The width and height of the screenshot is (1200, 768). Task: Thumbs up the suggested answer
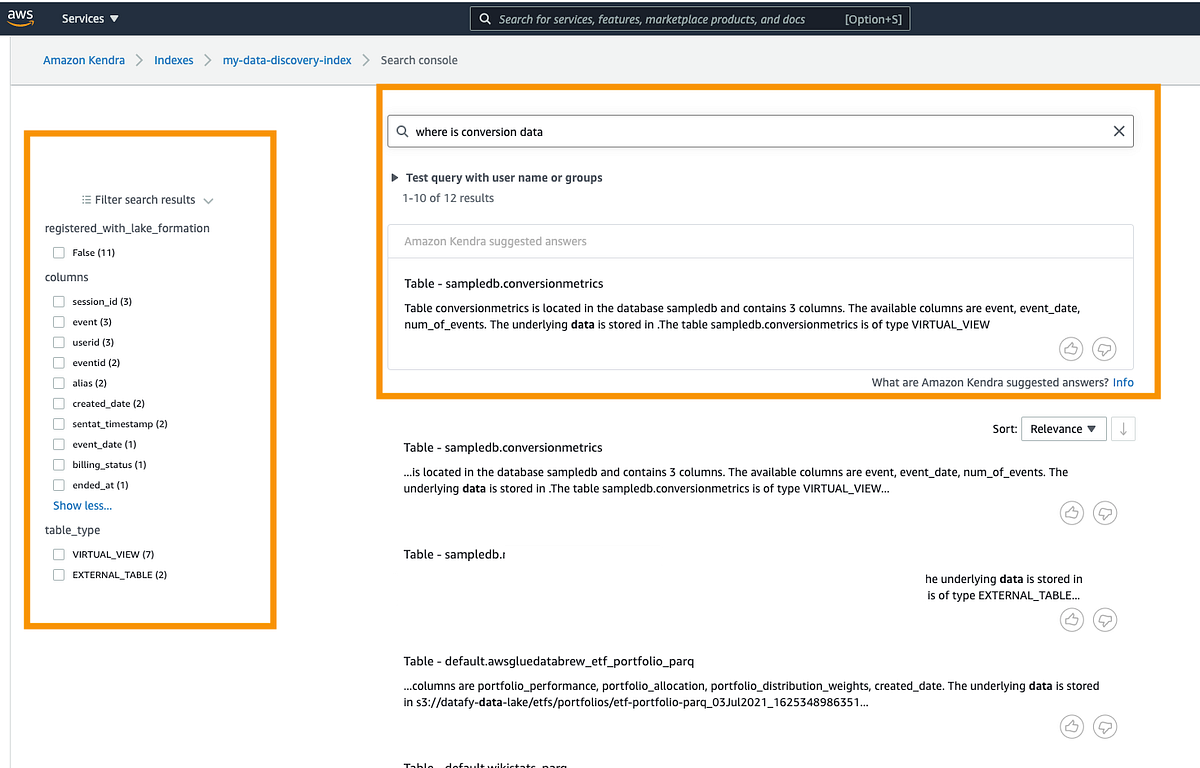1072,349
